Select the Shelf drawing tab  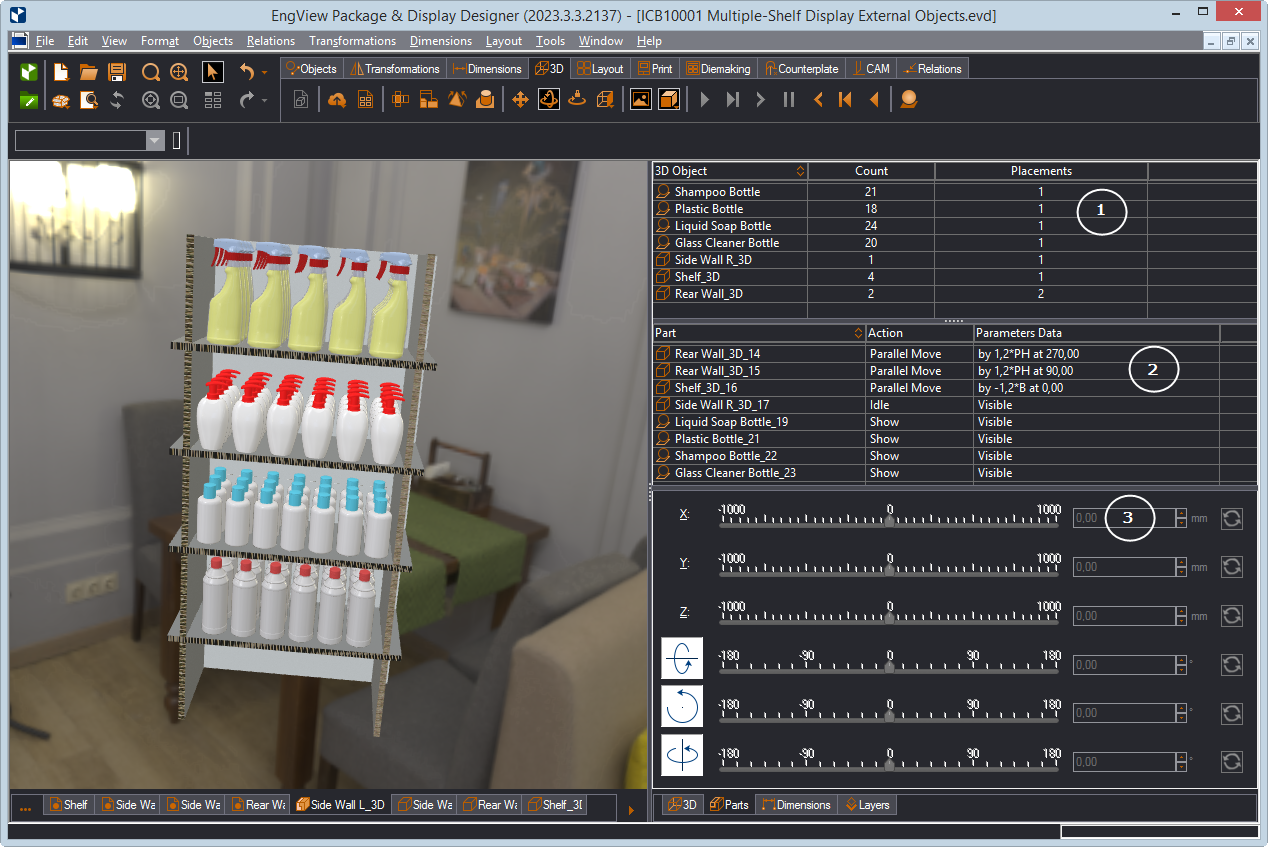tap(68, 804)
